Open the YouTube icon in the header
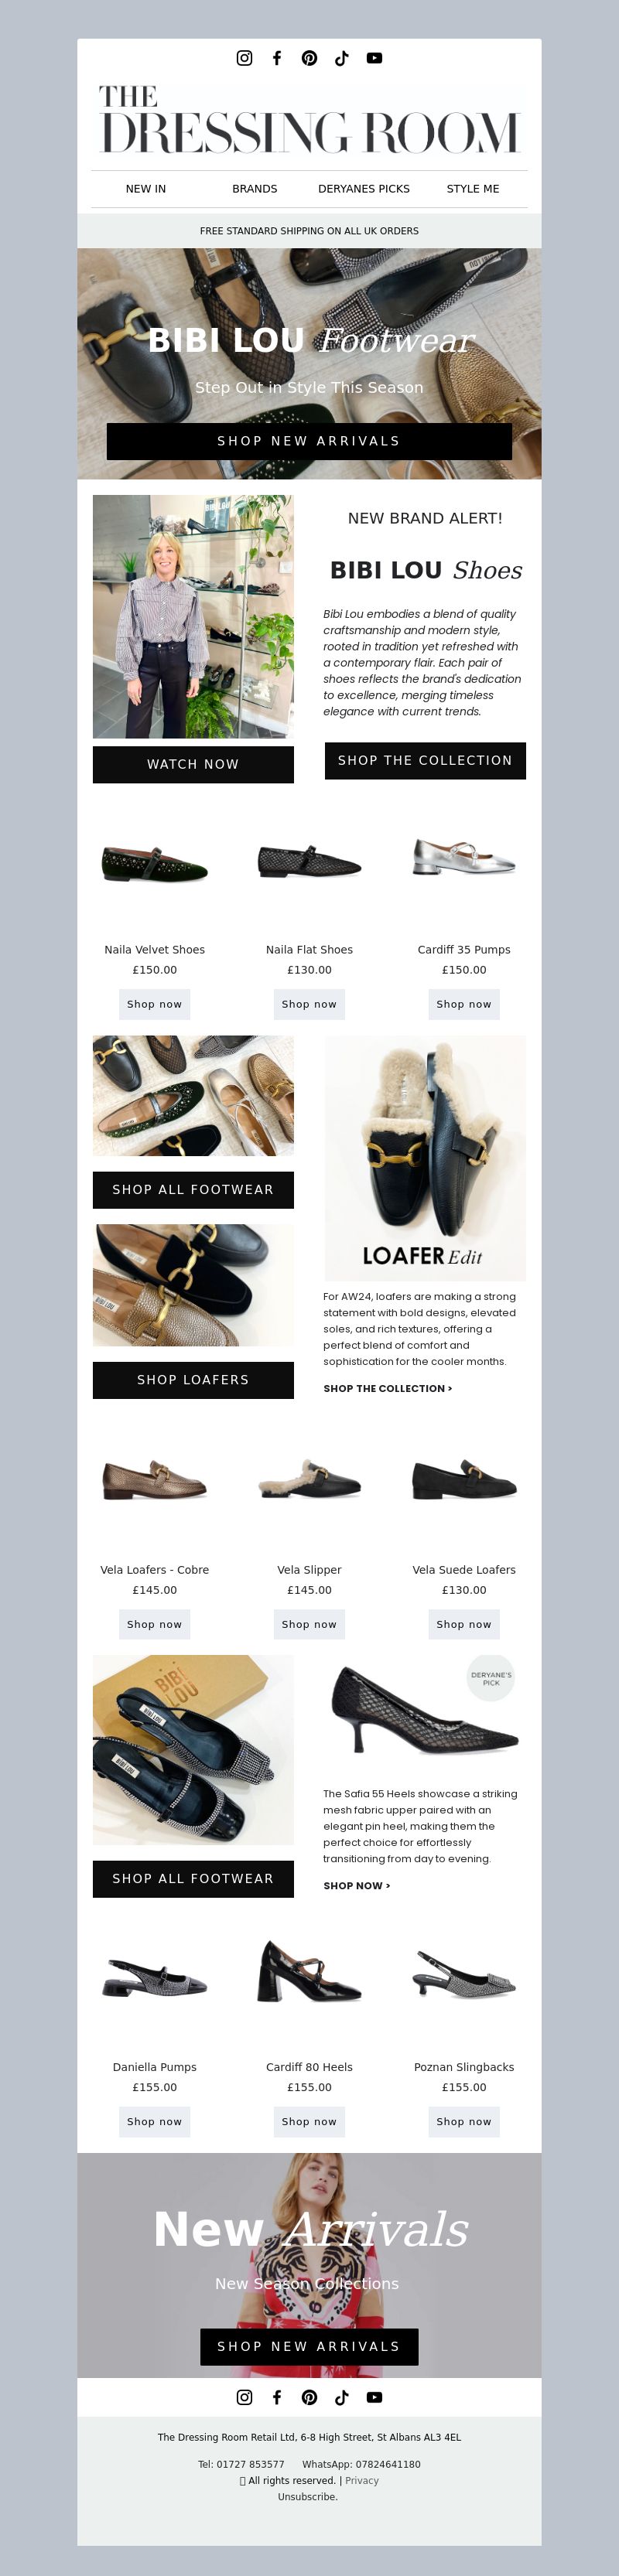Viewport: 619px width, 2576px height. [x=374, y=58]
